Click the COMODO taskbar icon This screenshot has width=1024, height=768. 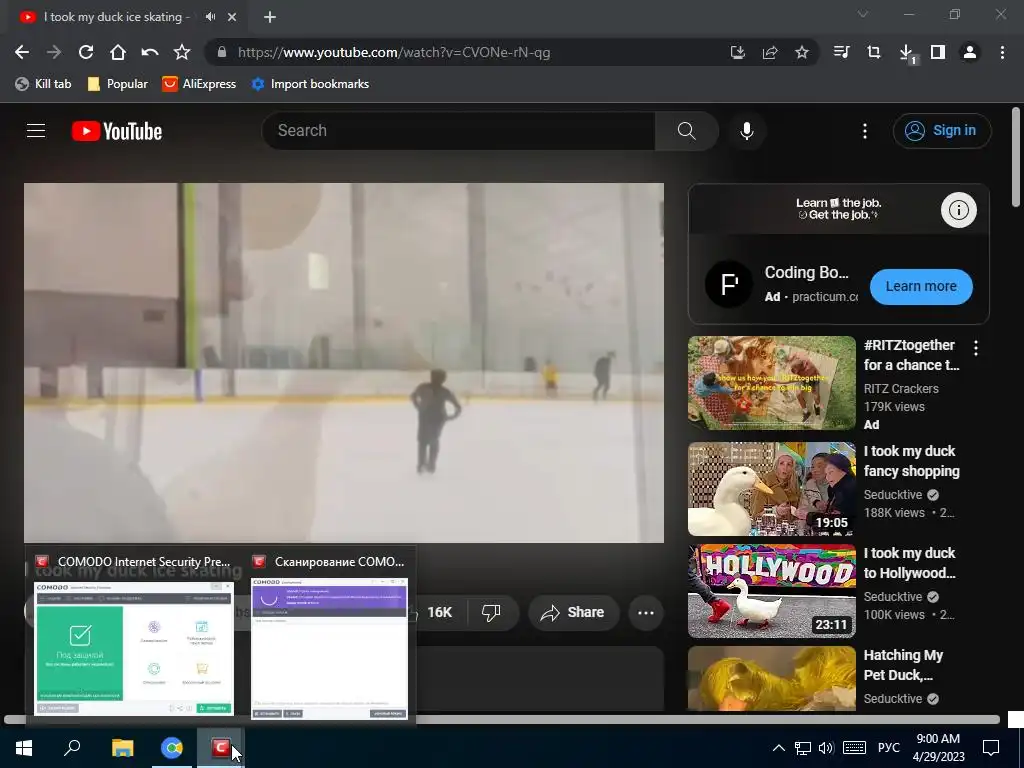tap(221, 748)
